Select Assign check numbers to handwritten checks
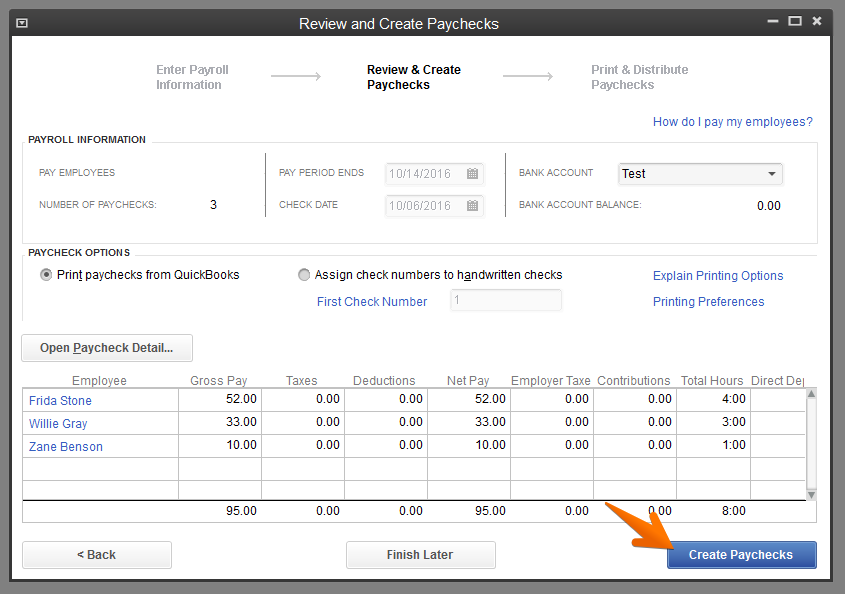The width and height of the screenshot is (845, 594). click(304, 275)
